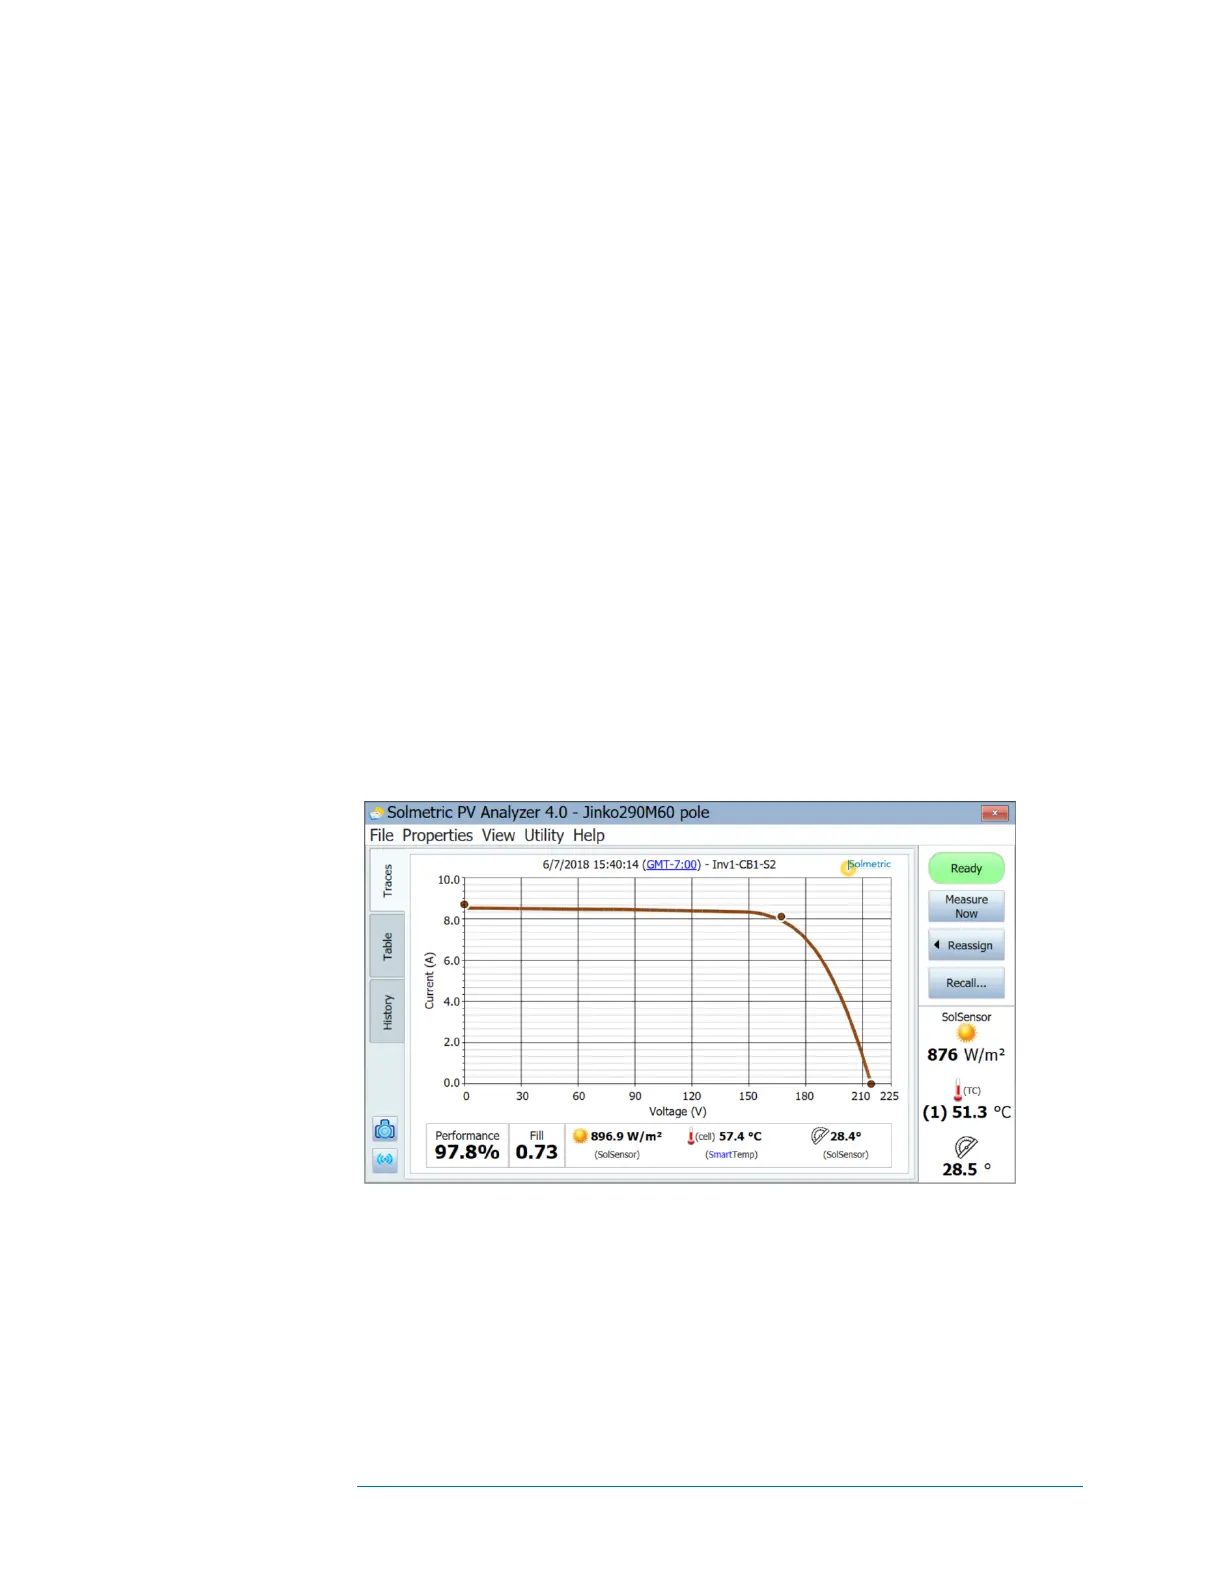The height and width of the screenshot is (1584, 1224).
Task: Click the Solmetric app icon in title bar
Action: click(x=377, y=813)
